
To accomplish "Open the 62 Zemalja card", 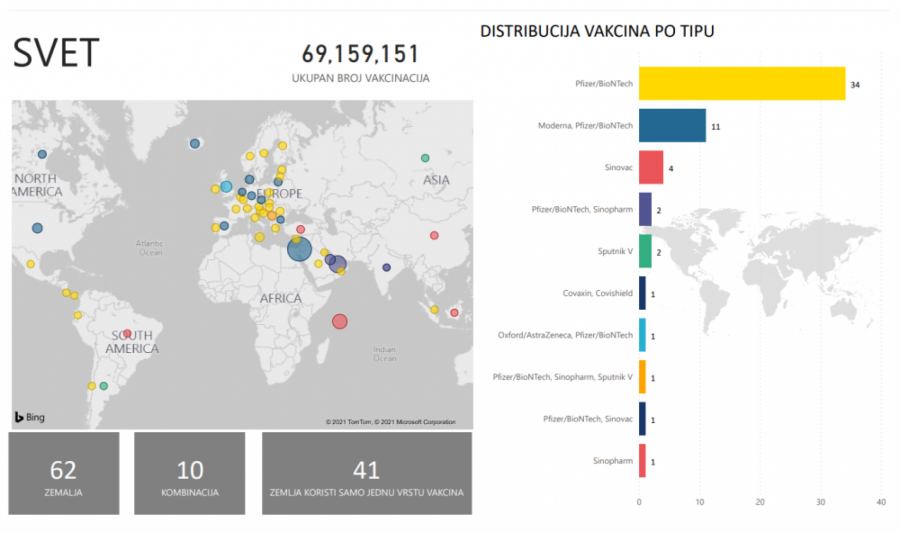I will coord(64,473).
